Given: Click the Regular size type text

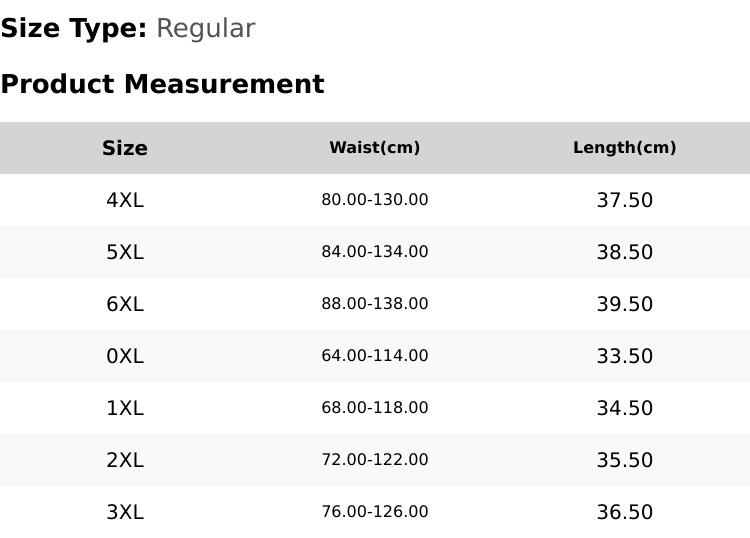Looking at the screenshot, I should [206, 29].
